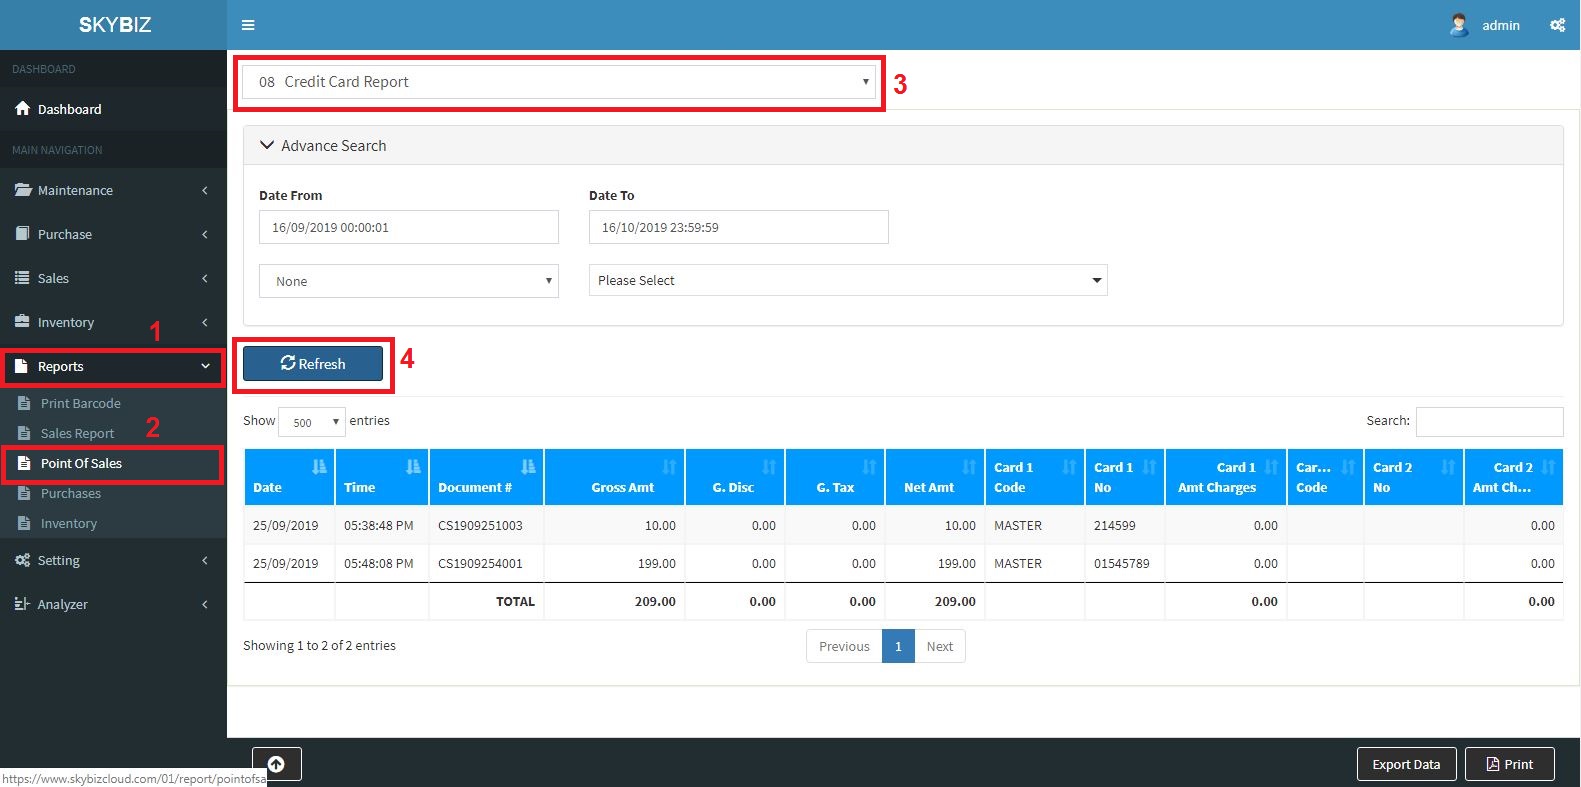Sort by Document # column icon

[528, 467]
